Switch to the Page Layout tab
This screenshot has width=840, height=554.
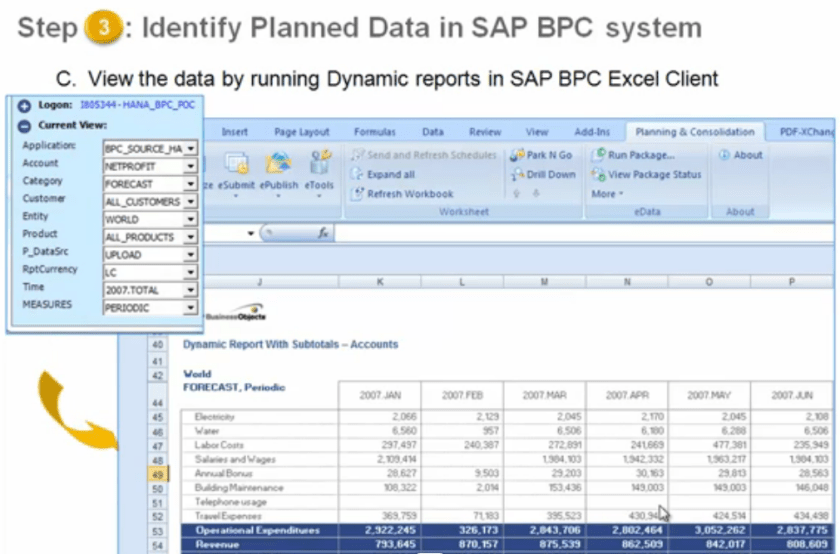pyautogui.click(x=301, y=132)
